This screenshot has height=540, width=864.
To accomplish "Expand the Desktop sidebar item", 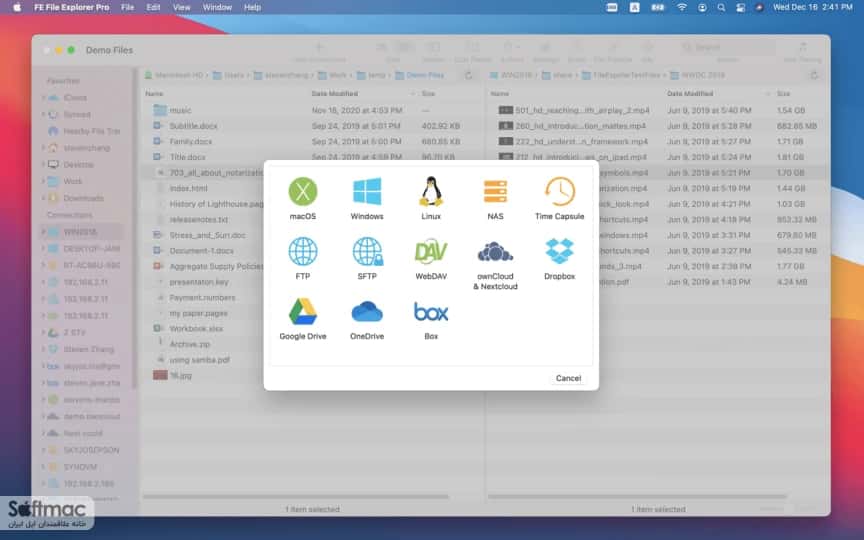I will (43, 164).
